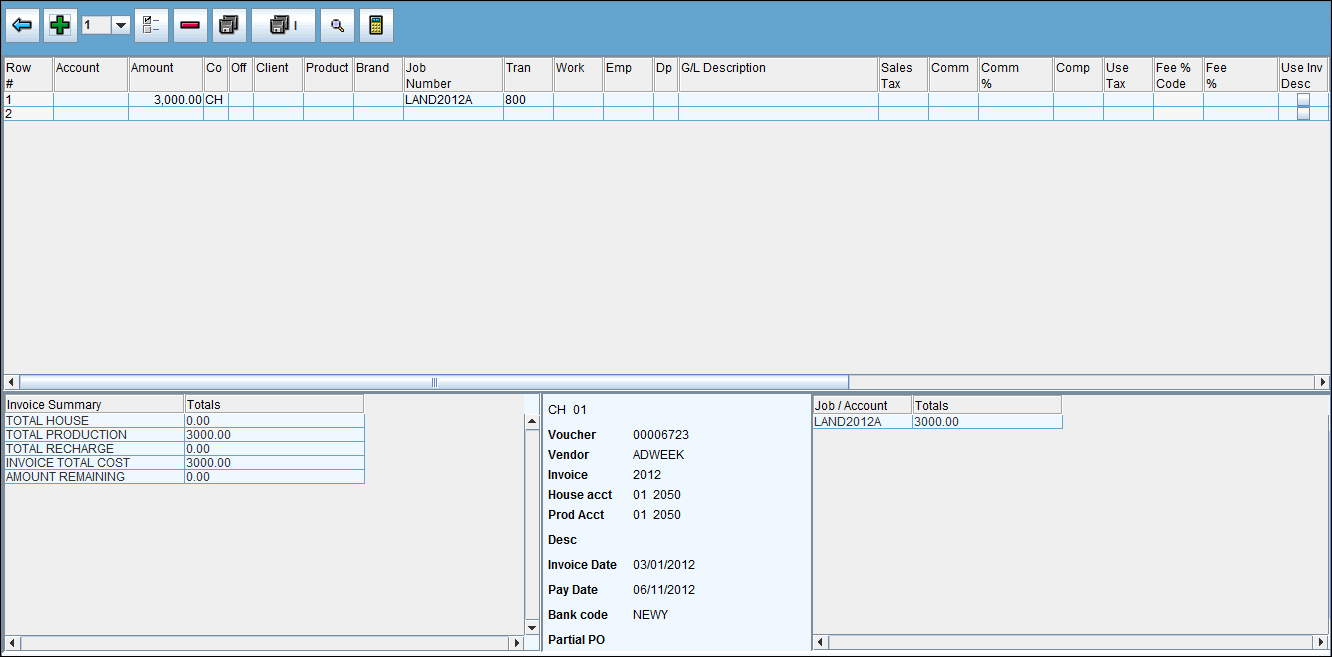Toggle Use Inv Desc checkbox in row 2
The height and width of the screenshot is (657, 1332).
[1303, 114]
